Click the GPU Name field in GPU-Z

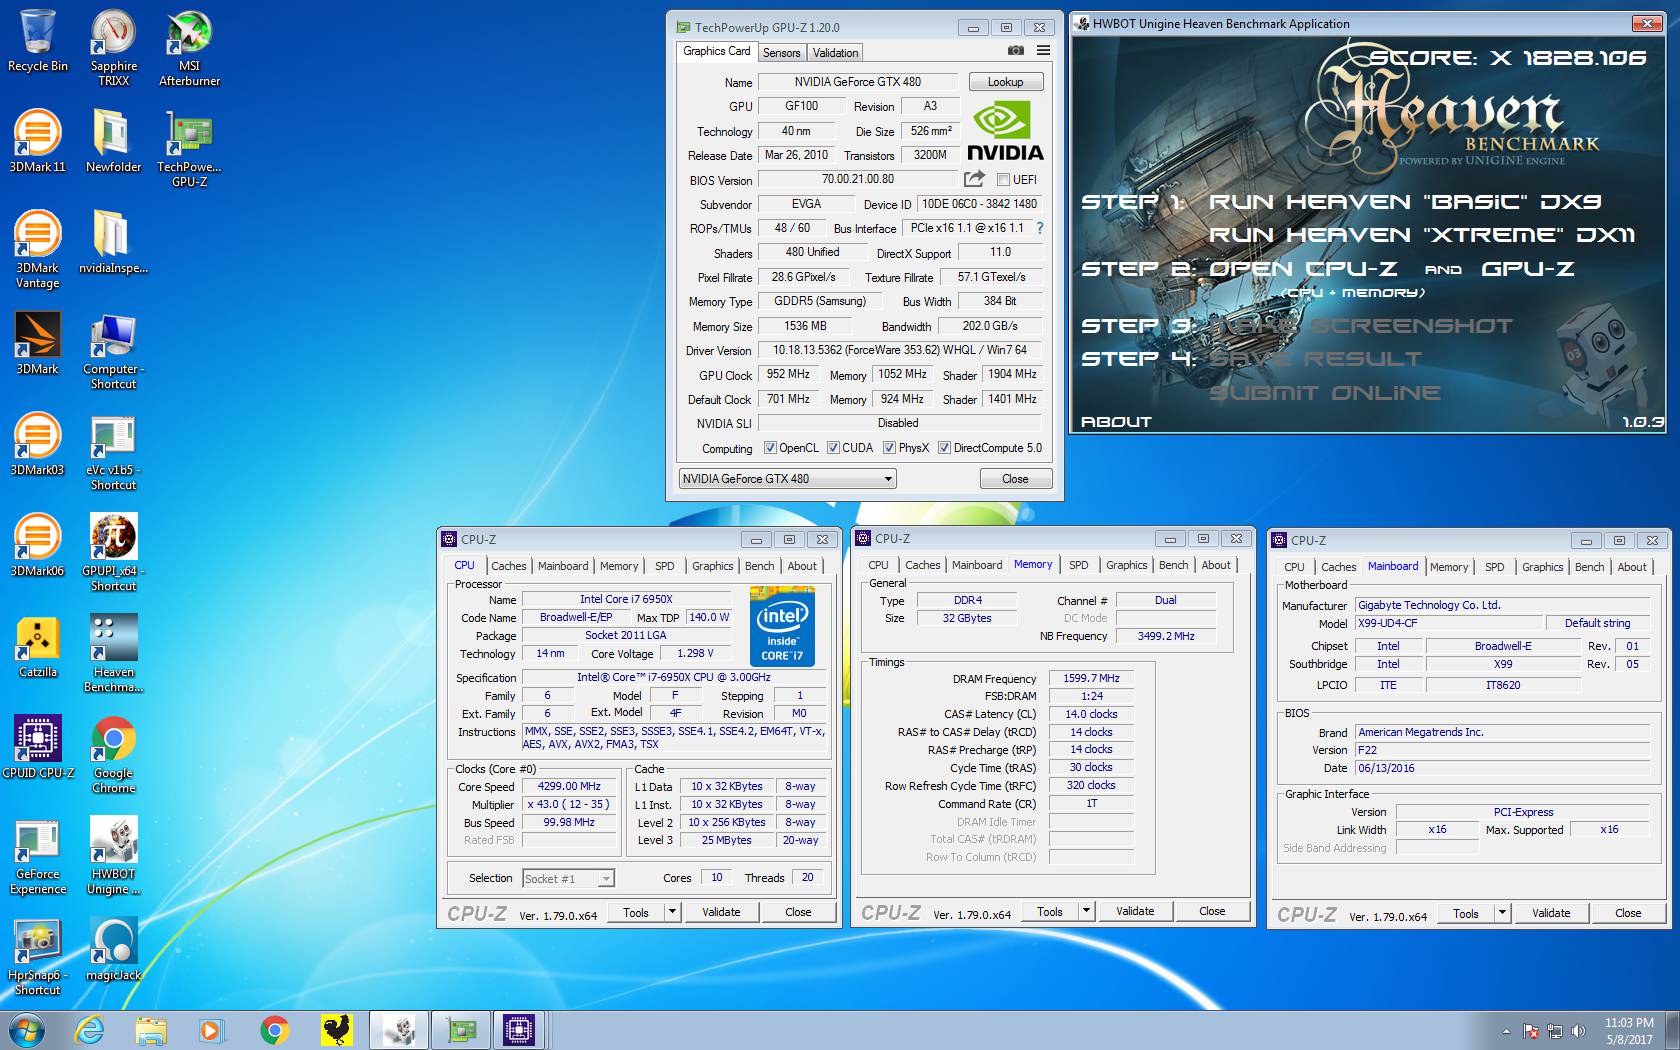858,82
